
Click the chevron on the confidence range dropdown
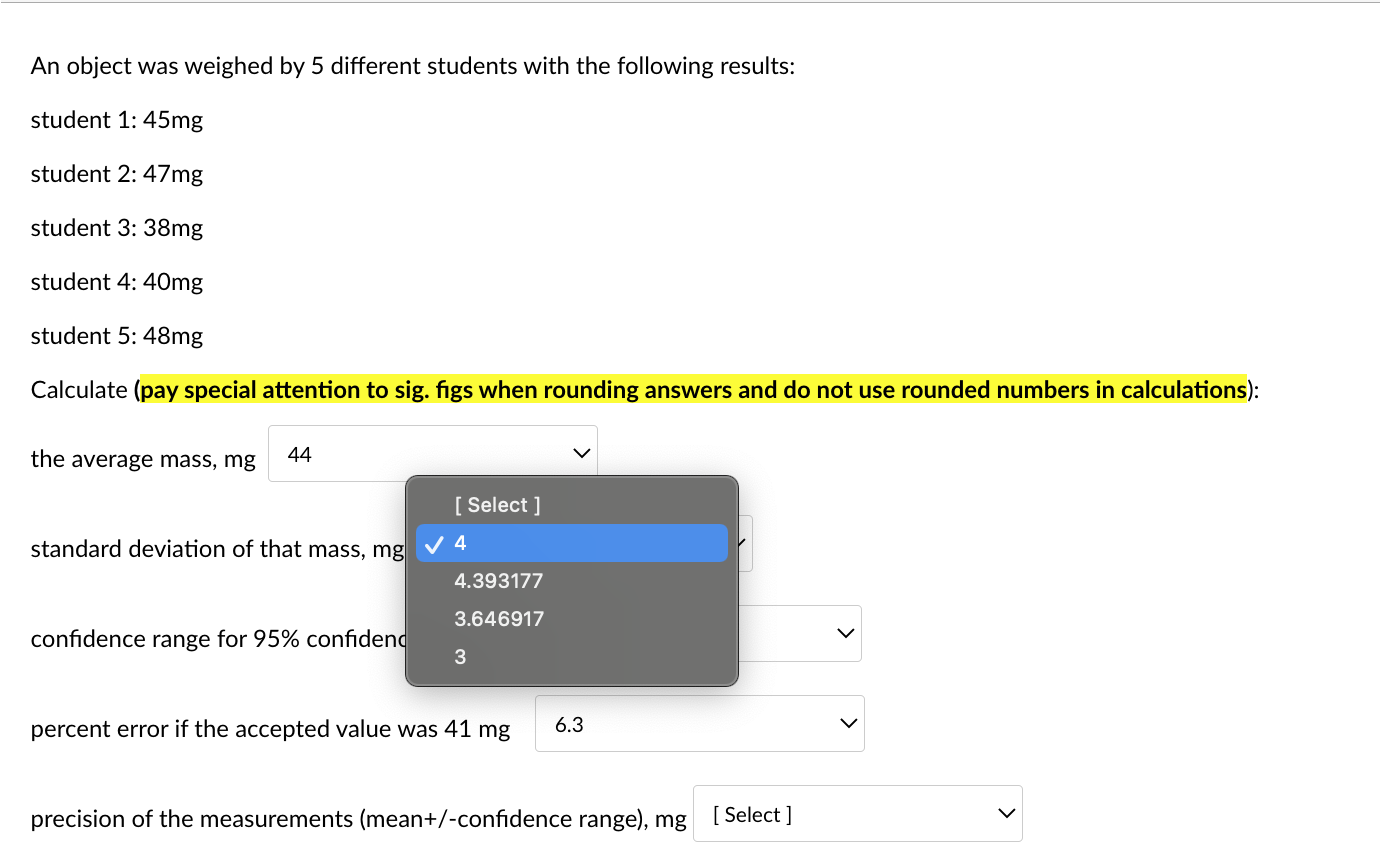click(845, 633)
